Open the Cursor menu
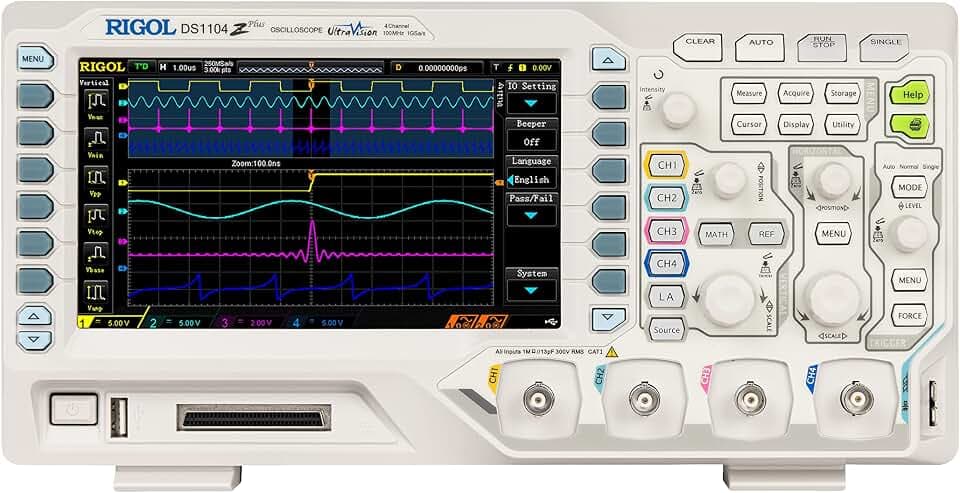 click(749, 124)
